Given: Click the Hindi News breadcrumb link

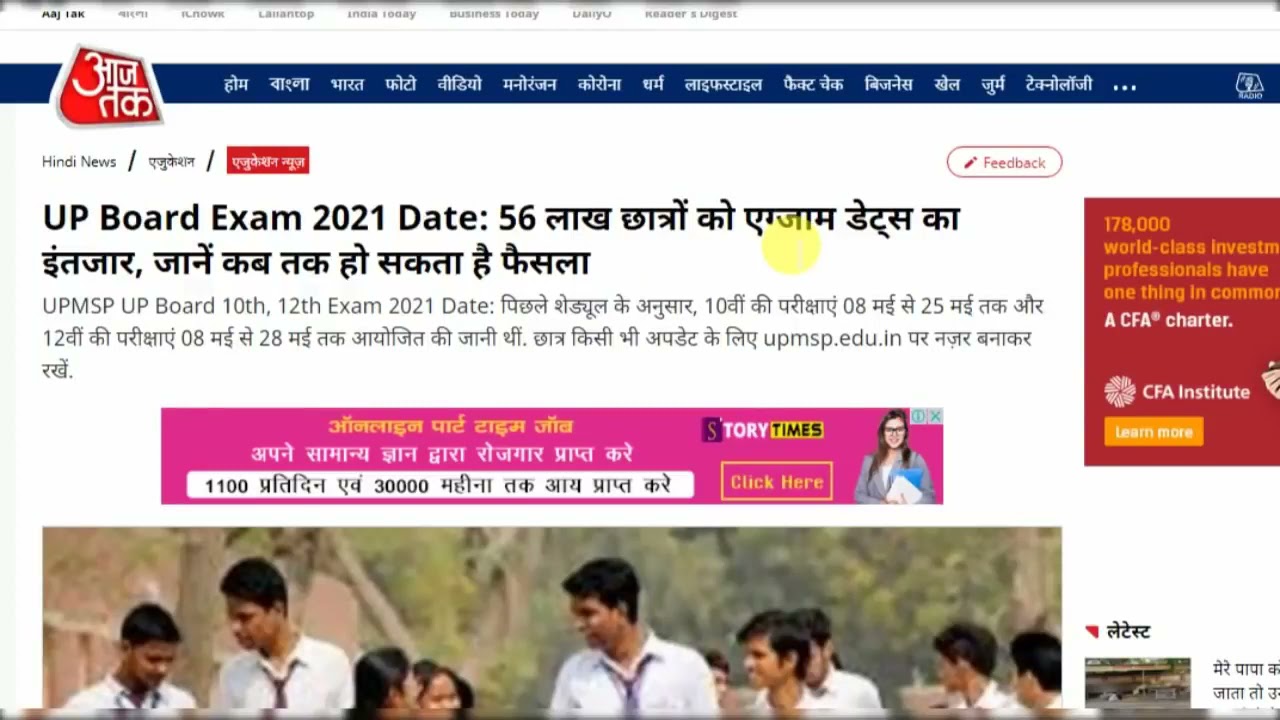Looking at the screenshot, I should pyautogui.click(x=79, y=161).
